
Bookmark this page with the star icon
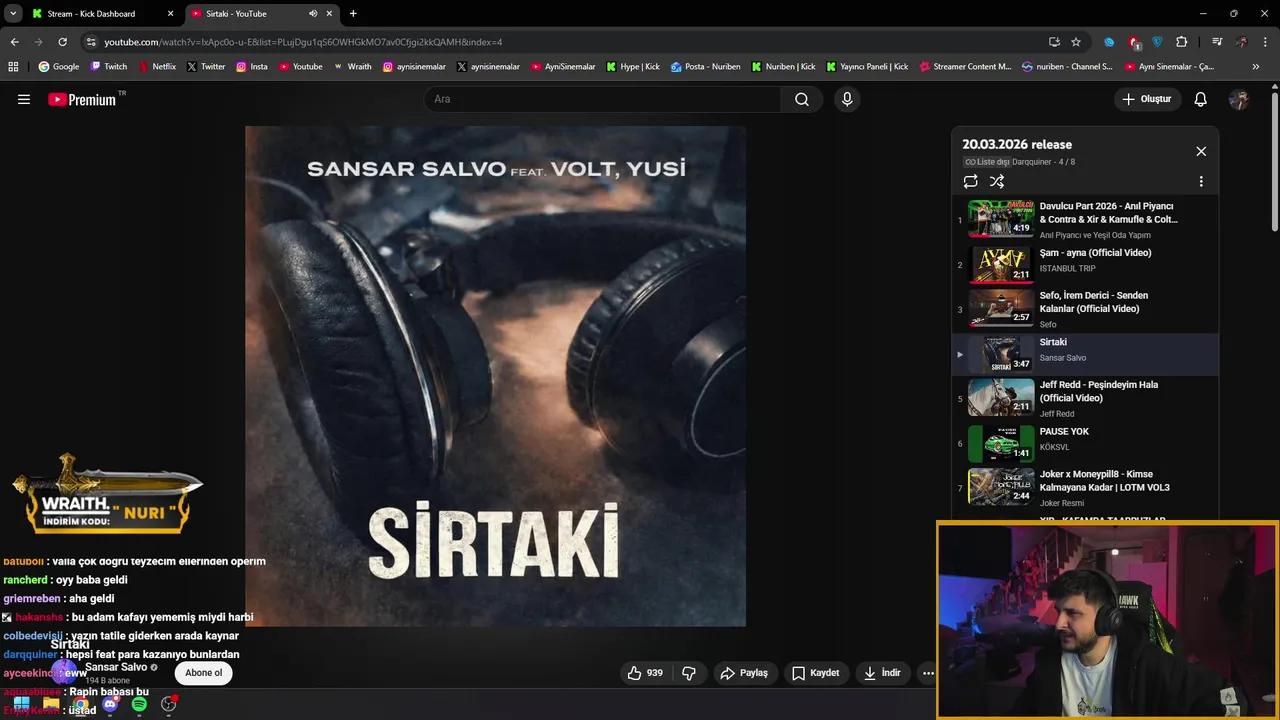click(x=1076, y=42)
